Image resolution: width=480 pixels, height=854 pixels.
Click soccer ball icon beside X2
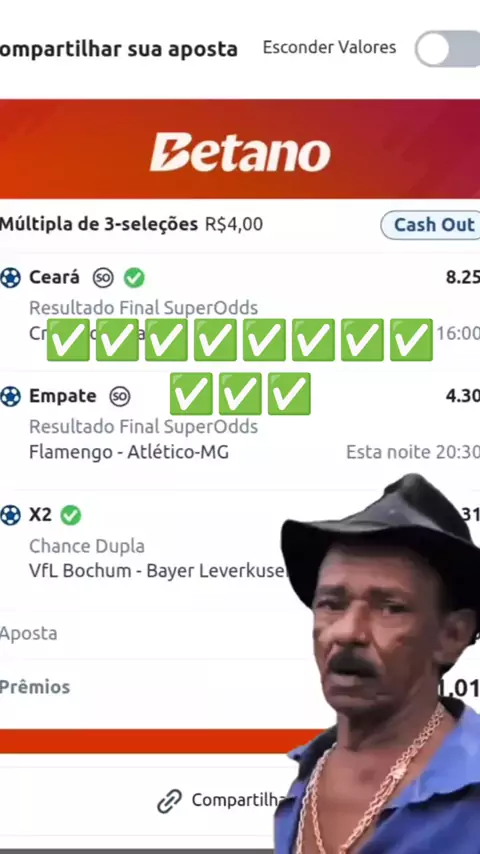(10, 515)
